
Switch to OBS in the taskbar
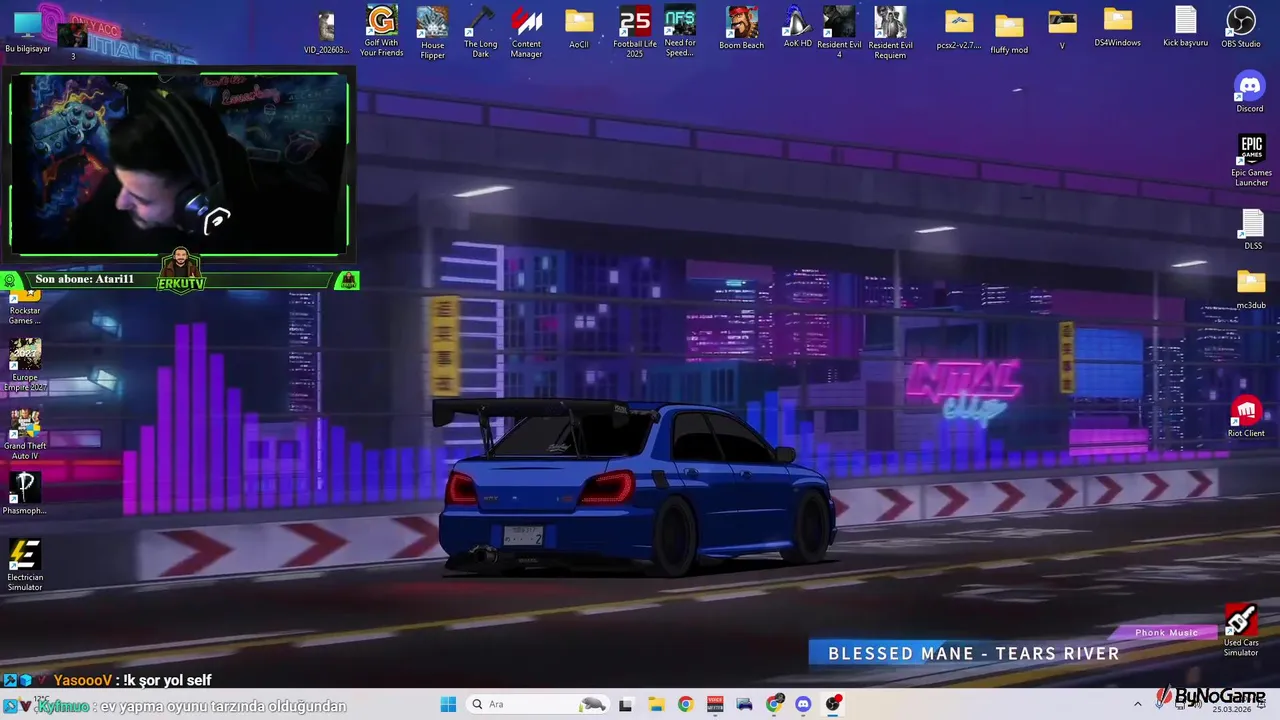(833, 704)
